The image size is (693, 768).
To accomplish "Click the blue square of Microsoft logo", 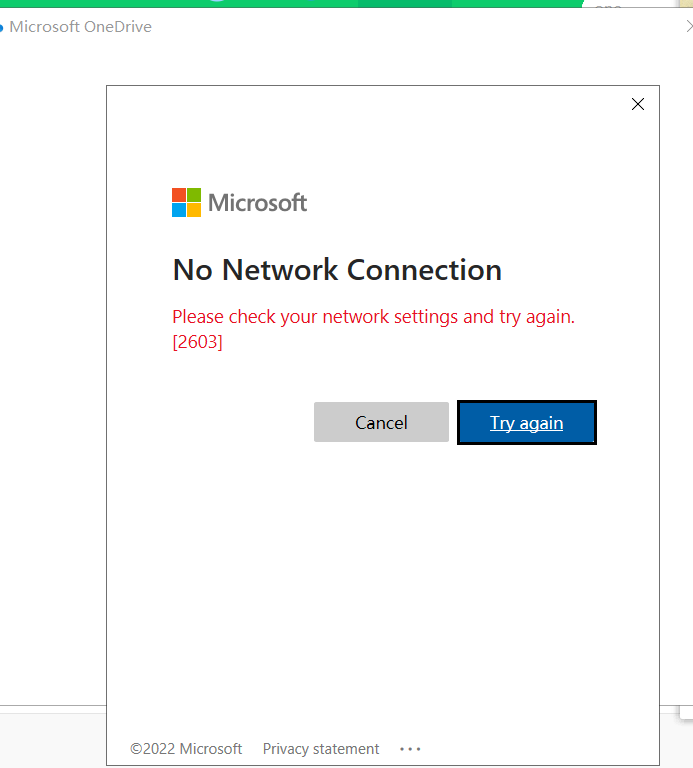I will (x=179, y=210).
